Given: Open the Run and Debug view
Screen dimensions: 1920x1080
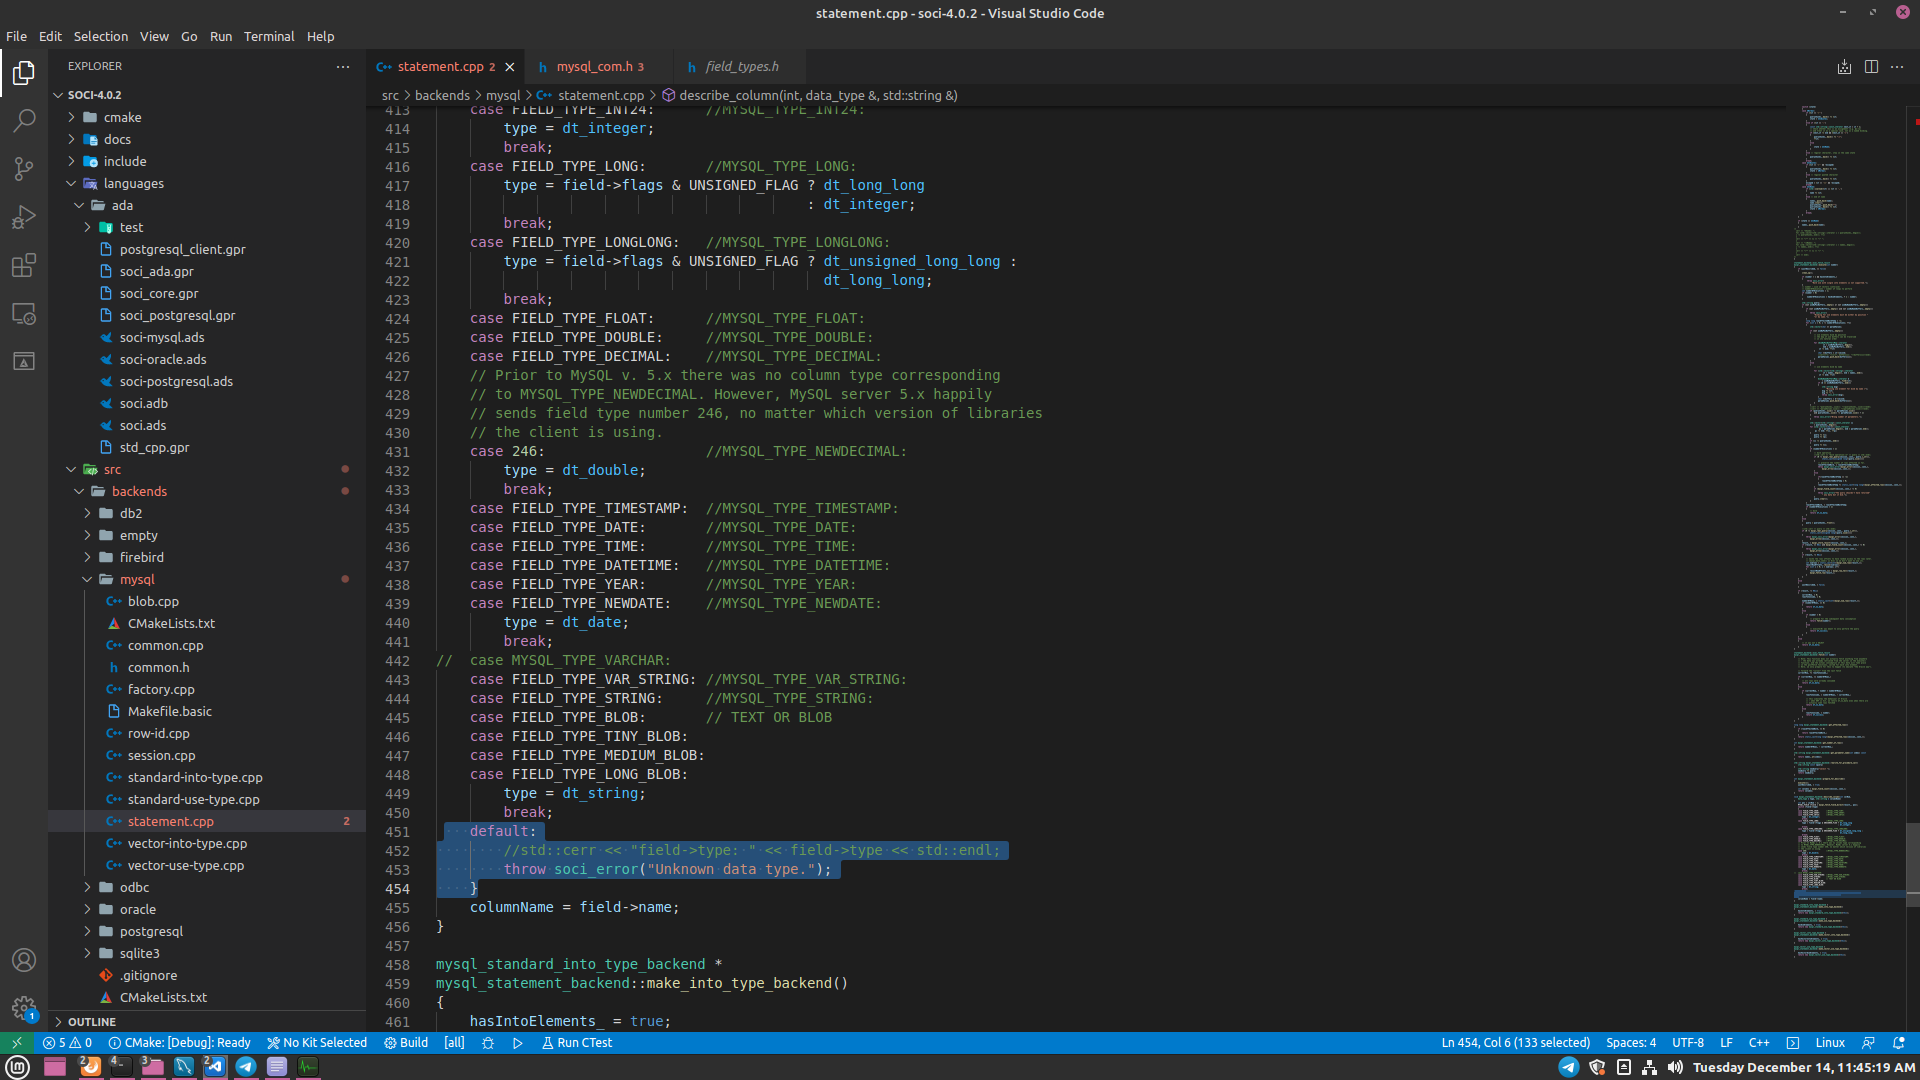Looking at the screenshot, I should click(24, 217).
